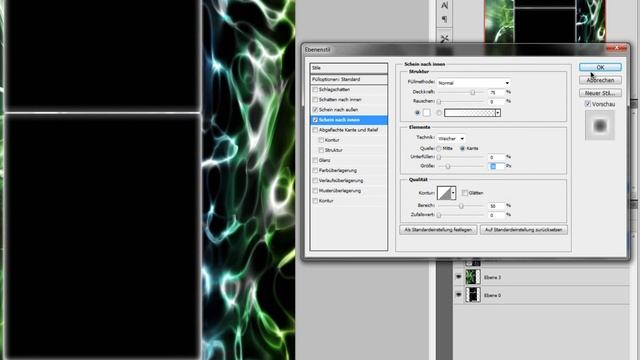The image size is (640, 360).
Task: Open the white glow color swatch
Action: [427, 113]
